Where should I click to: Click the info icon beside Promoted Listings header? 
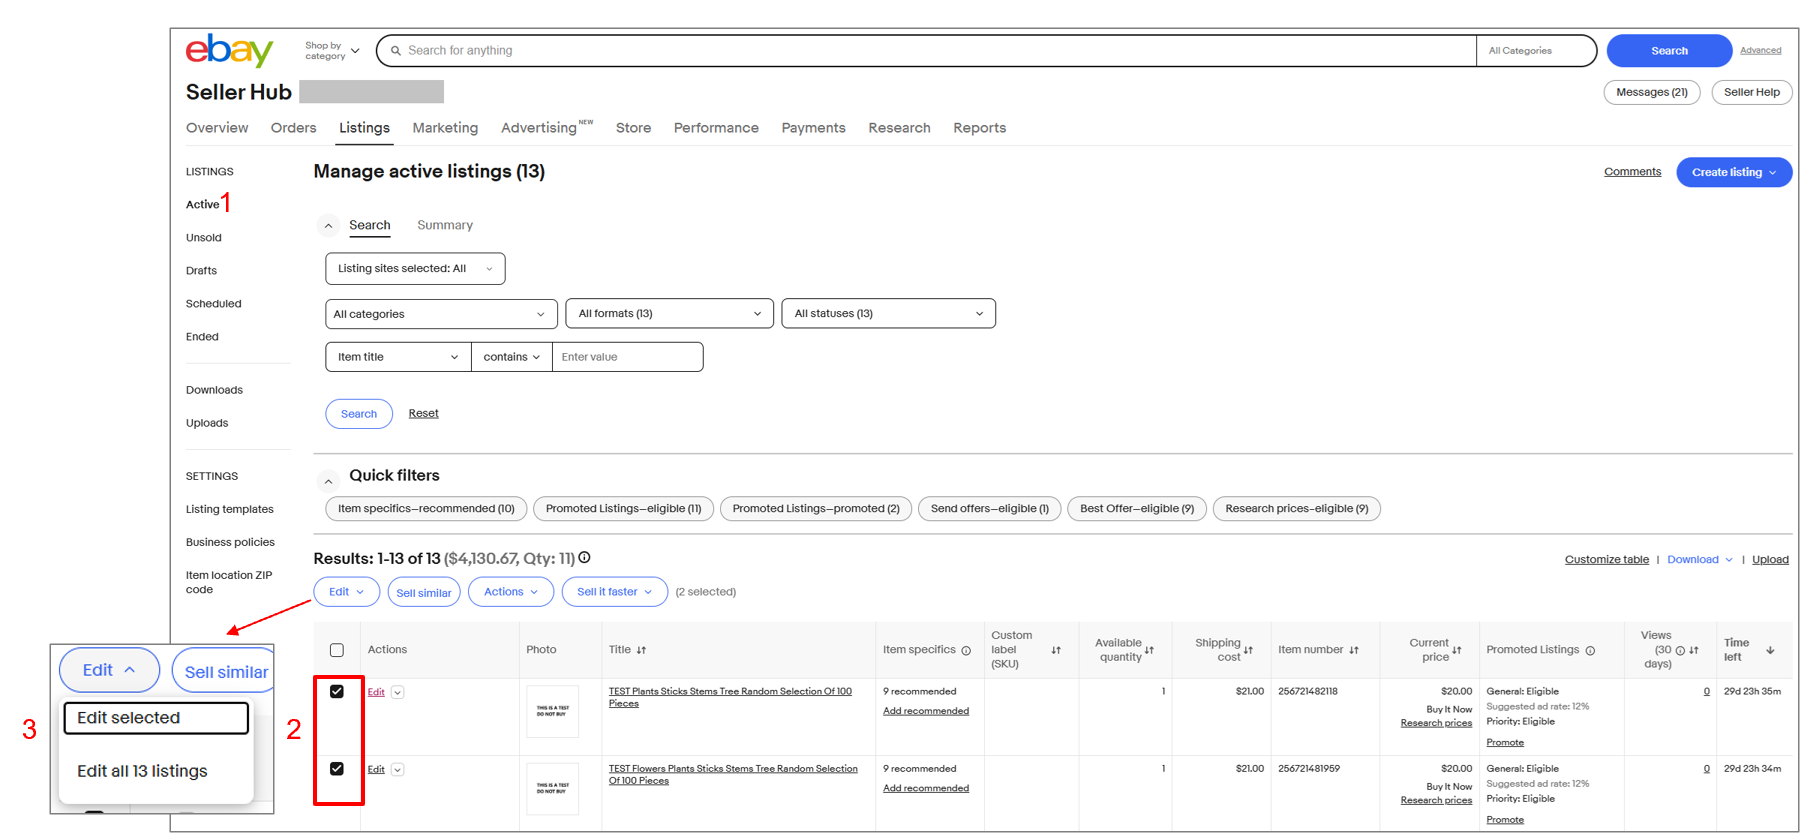click(1590, 651)
